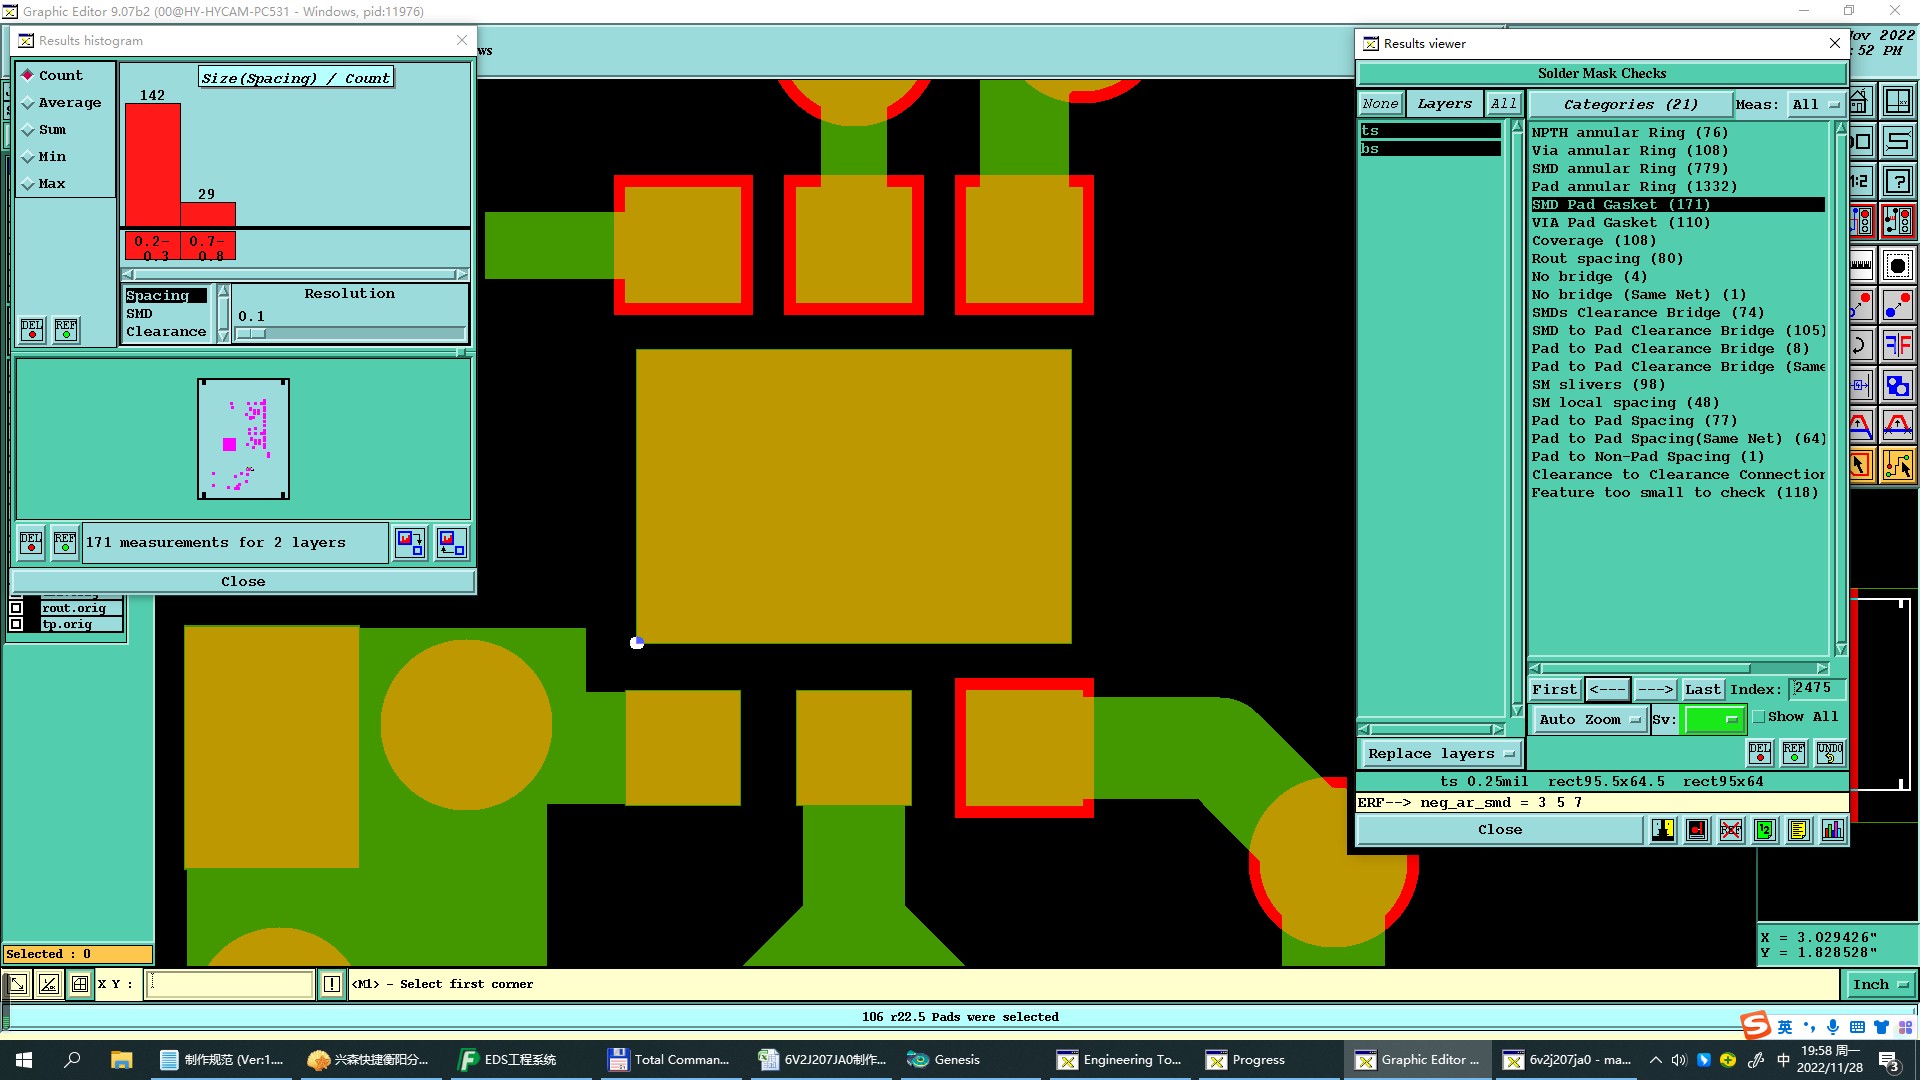This screenshot has width=1920, height=1080.
Task: Click the mirror (FF) tool icon
Action: [x=1897, y=346]
